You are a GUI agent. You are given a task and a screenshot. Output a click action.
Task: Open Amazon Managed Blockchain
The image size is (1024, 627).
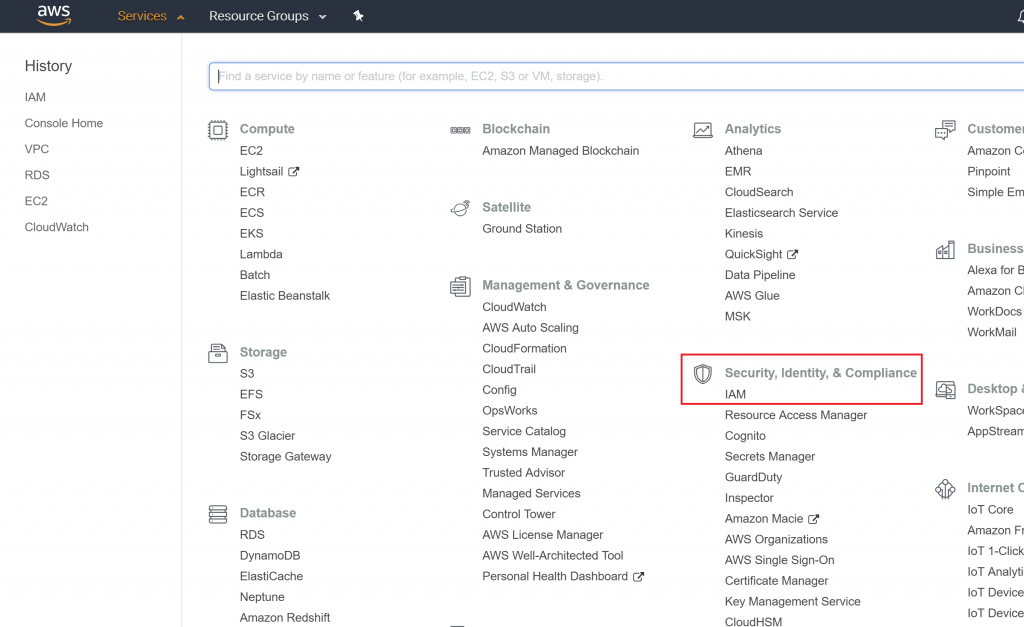[x=560, y=150]
